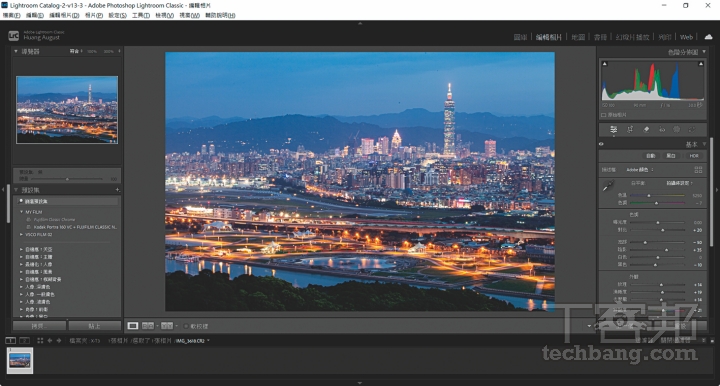Viewport: 720px width, 386px height.
Task: Toggle the Basic panel eye visibility icon
Action: coord(602,144)
